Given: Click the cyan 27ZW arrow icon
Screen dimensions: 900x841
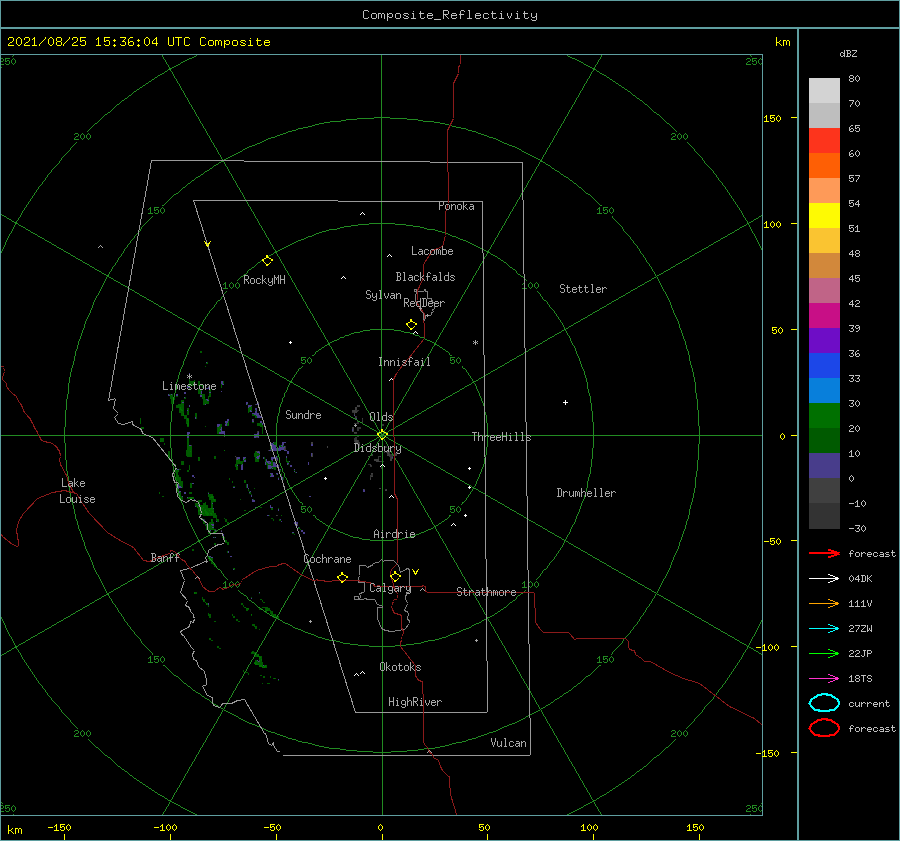Looking at the screenshot, I should [824, 629].
